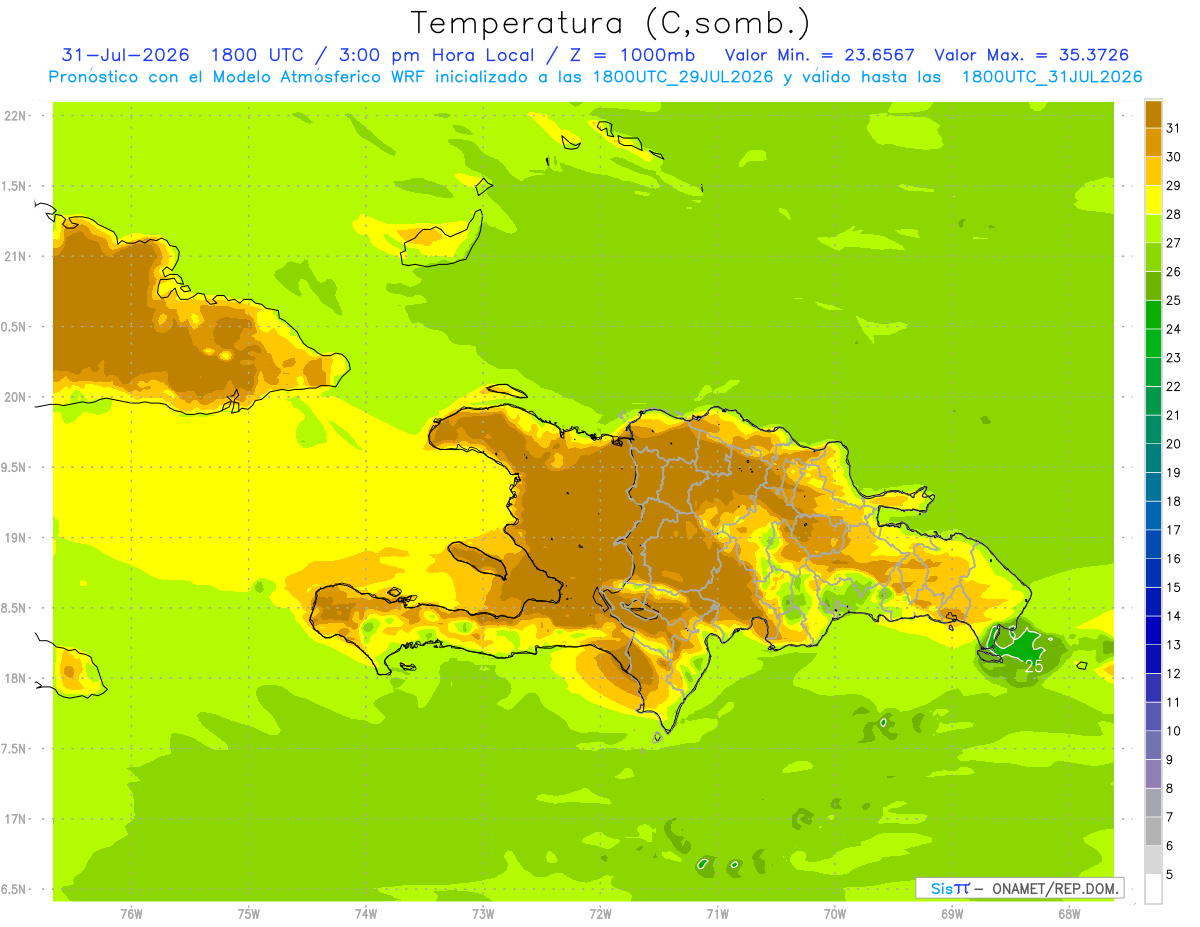
Task: Click the legend value label "11"
Action: pyautogui.click(x=1174, y=702)
